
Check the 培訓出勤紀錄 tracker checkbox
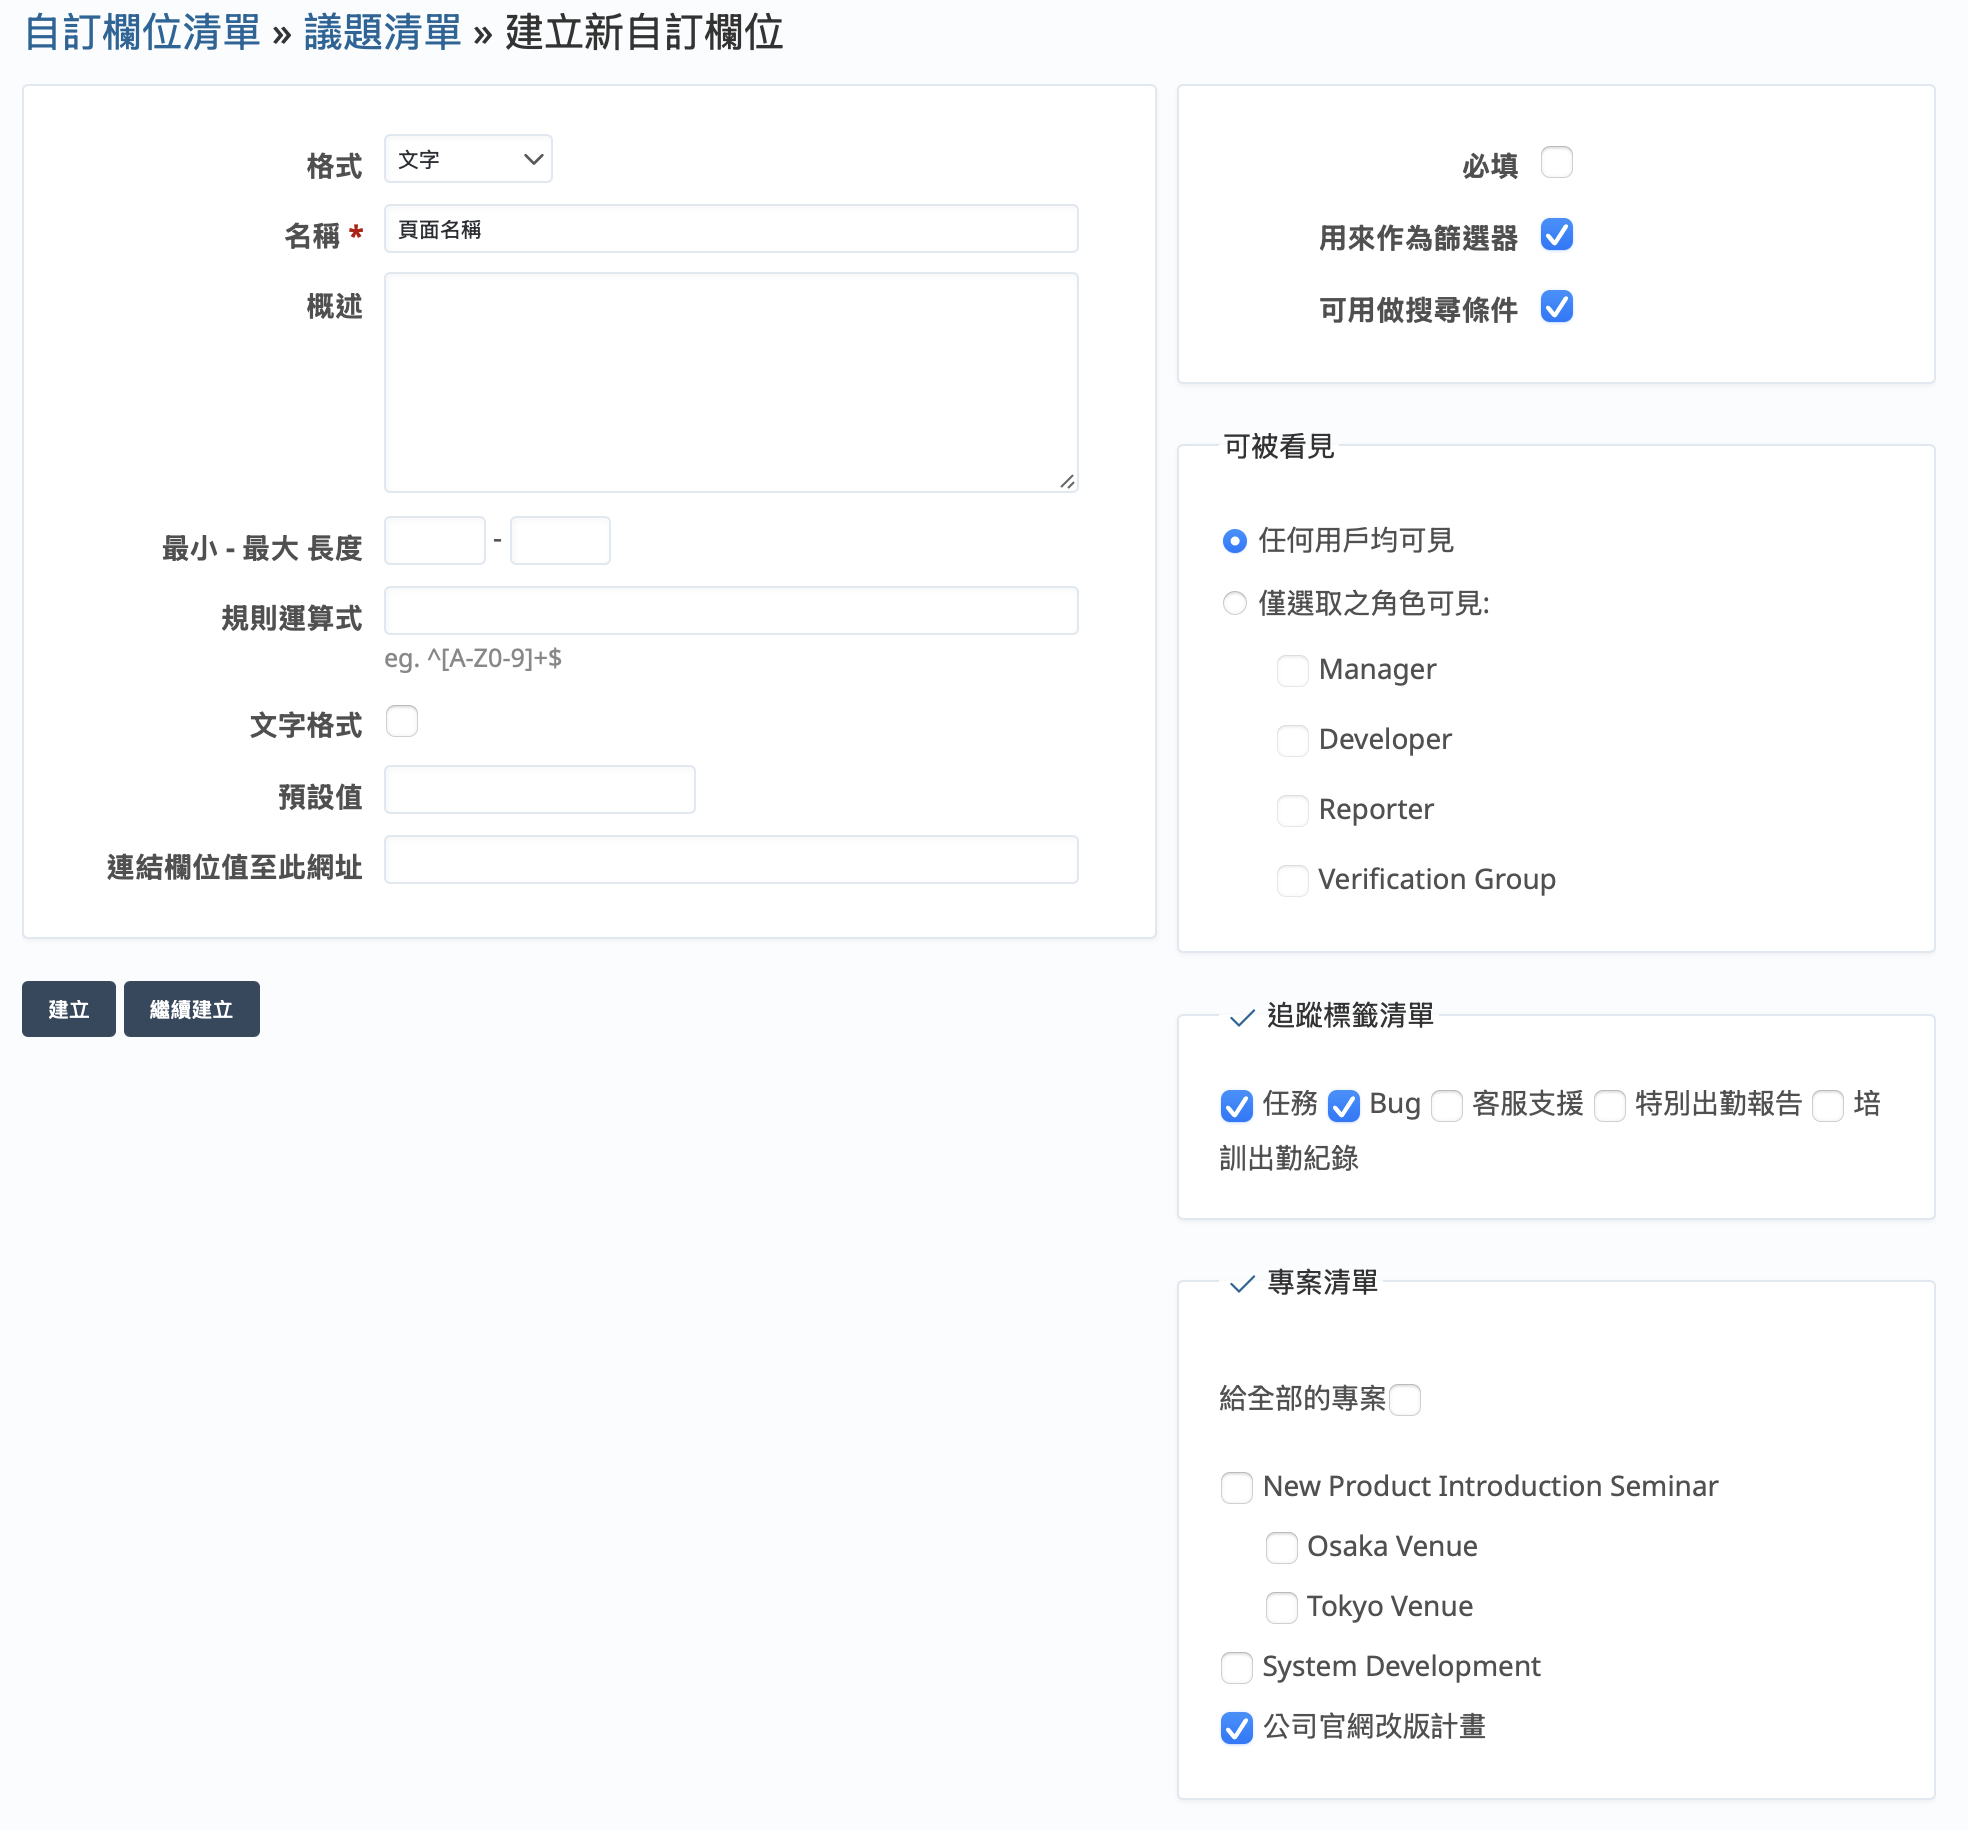coord(1828,1106)
